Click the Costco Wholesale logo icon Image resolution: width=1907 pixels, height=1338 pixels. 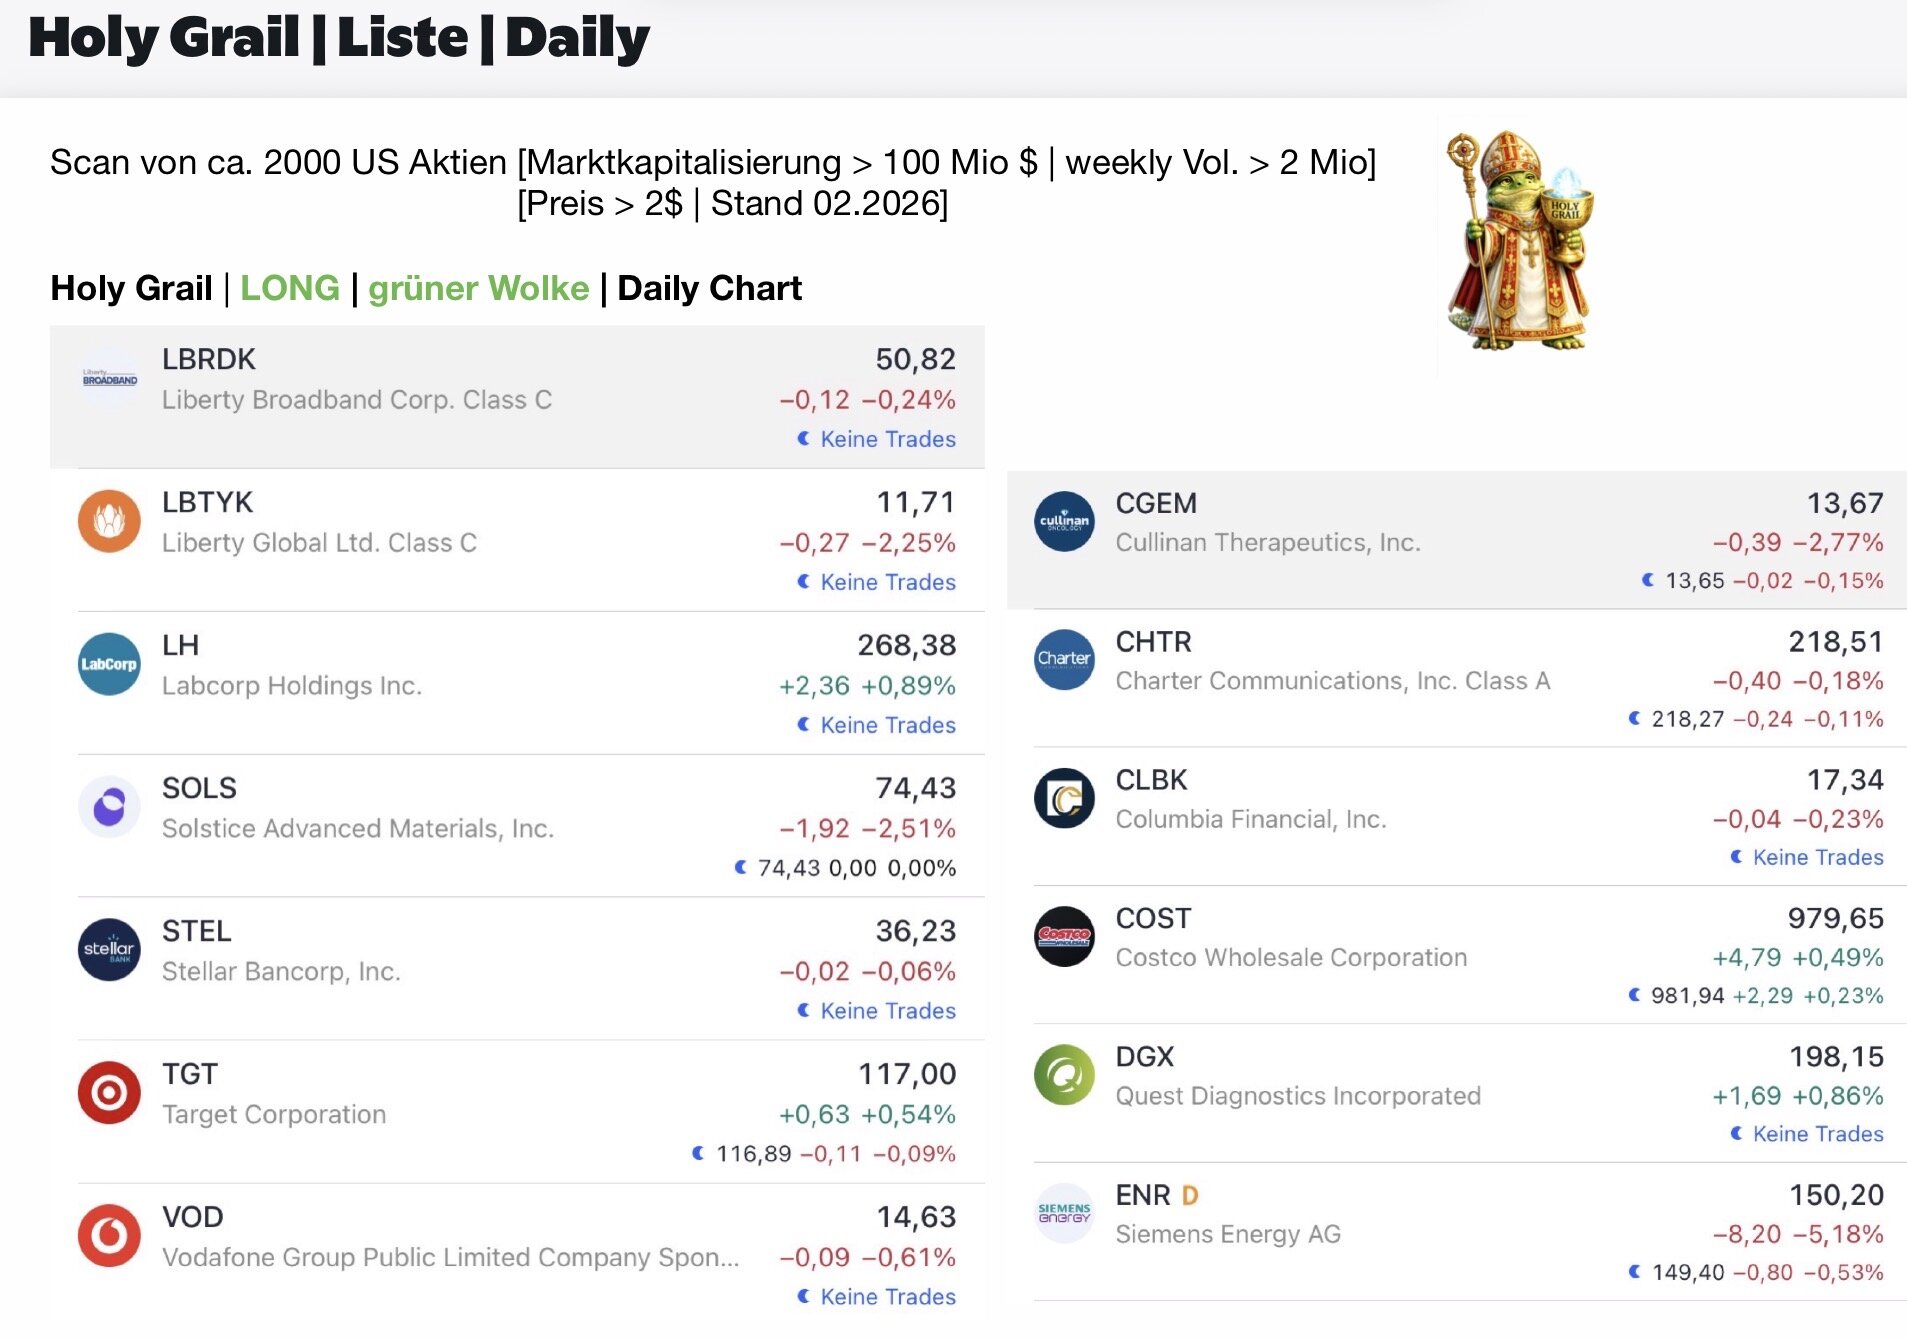tap(1063, 936)
